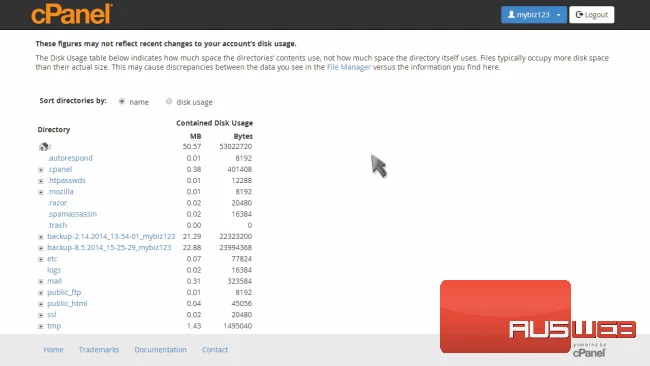Viewport: 650px width, 366px height.
Task: Click the Contact footer link
Action: [215, 349]
